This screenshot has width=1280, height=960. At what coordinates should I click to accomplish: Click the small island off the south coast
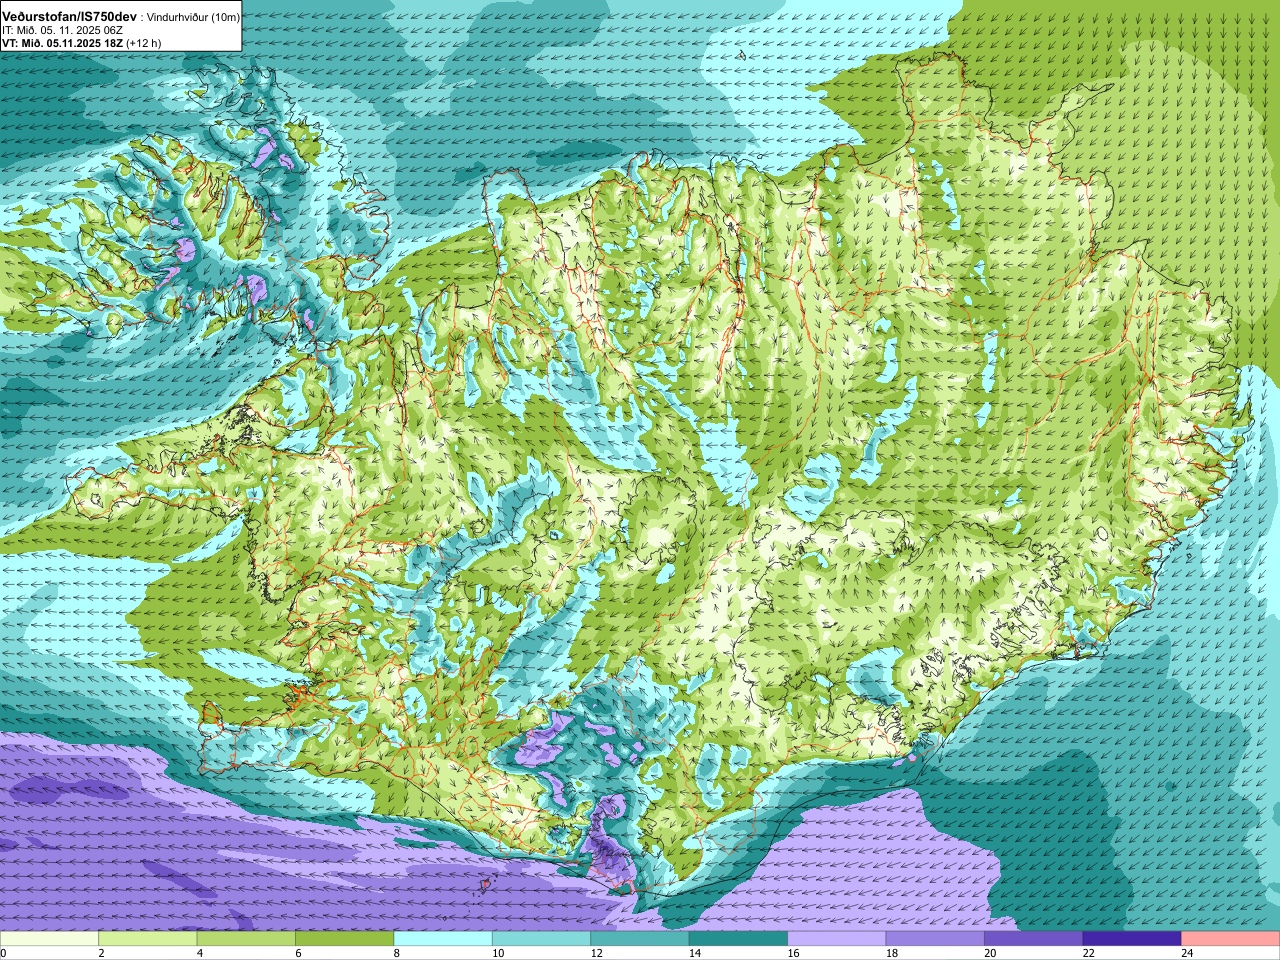coord(486,884)
